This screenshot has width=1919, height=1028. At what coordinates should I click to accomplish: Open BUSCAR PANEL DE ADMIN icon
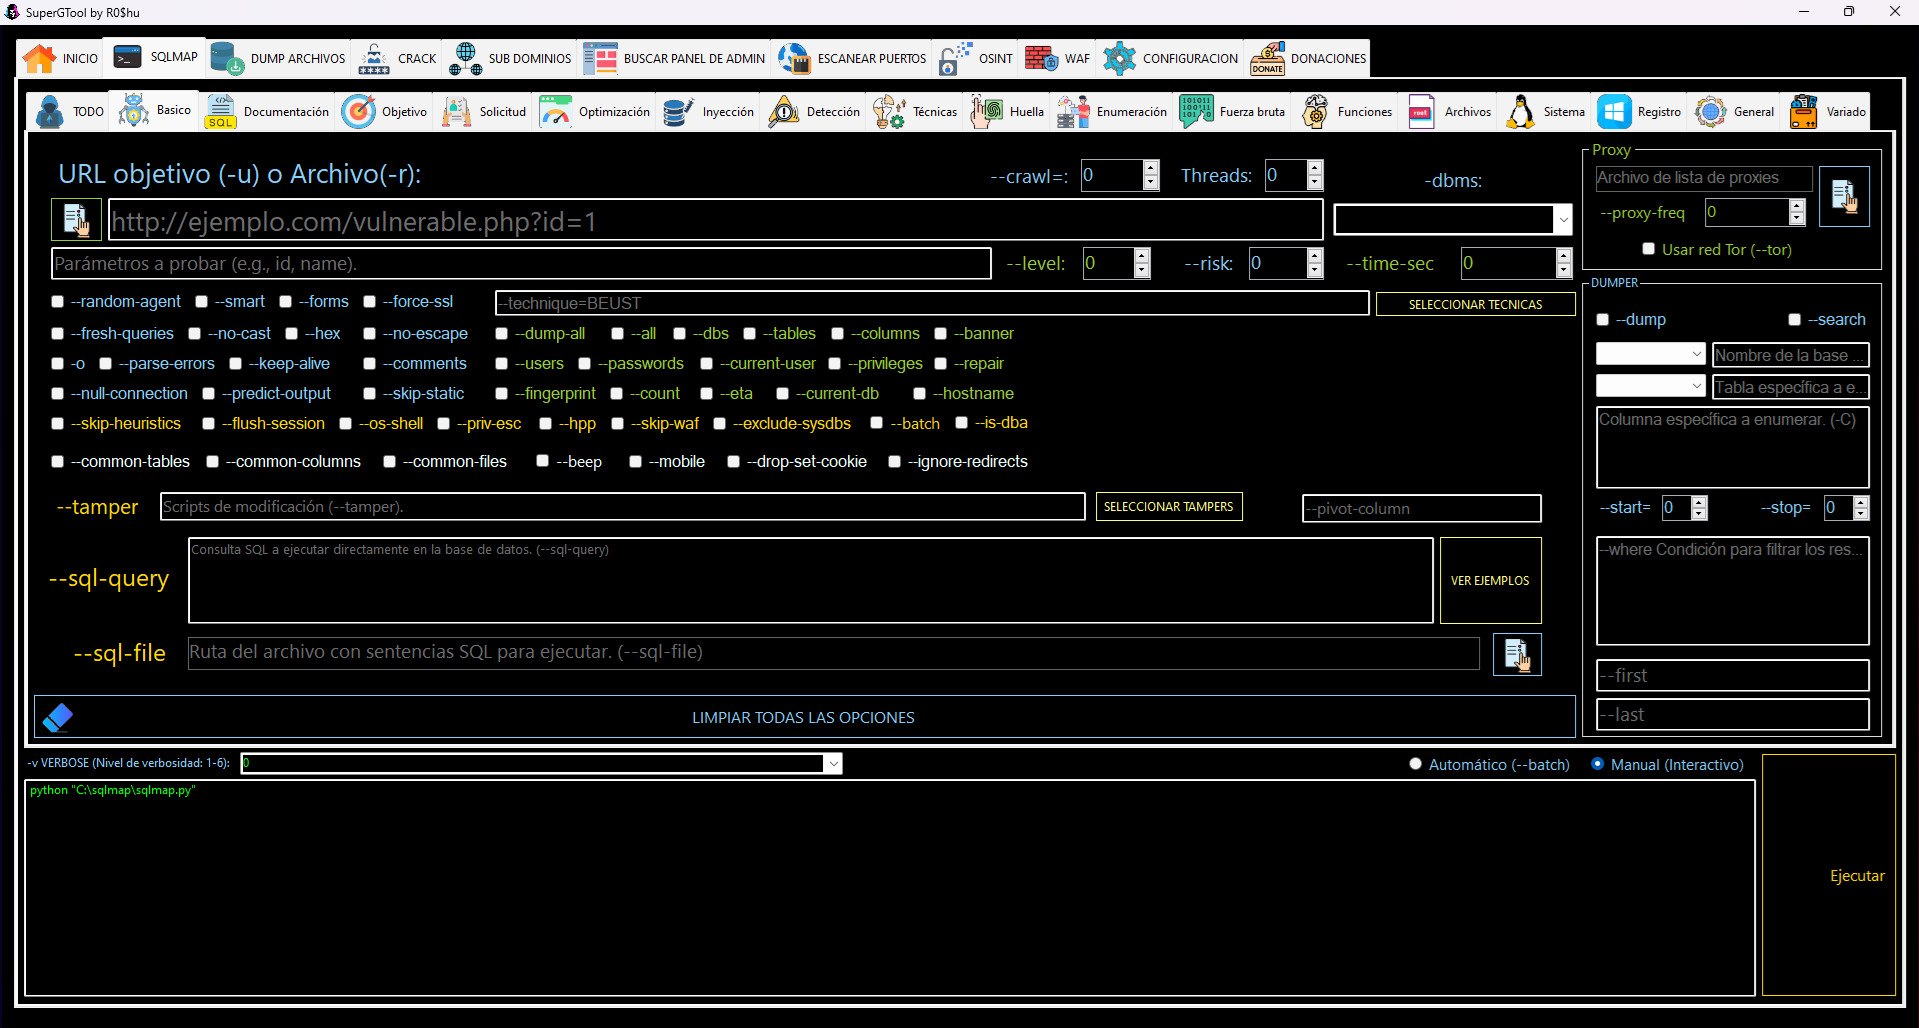[x=600, y=59]
